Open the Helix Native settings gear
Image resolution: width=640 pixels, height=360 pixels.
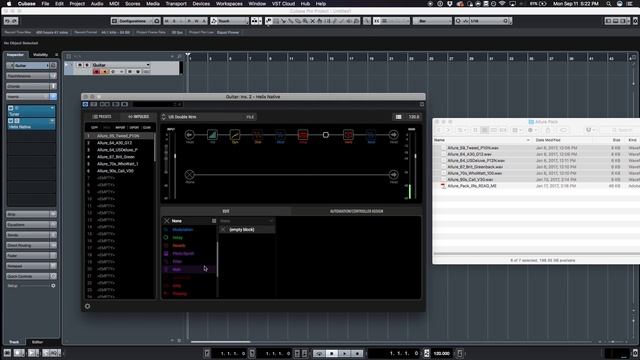click(x=87, y=306)
